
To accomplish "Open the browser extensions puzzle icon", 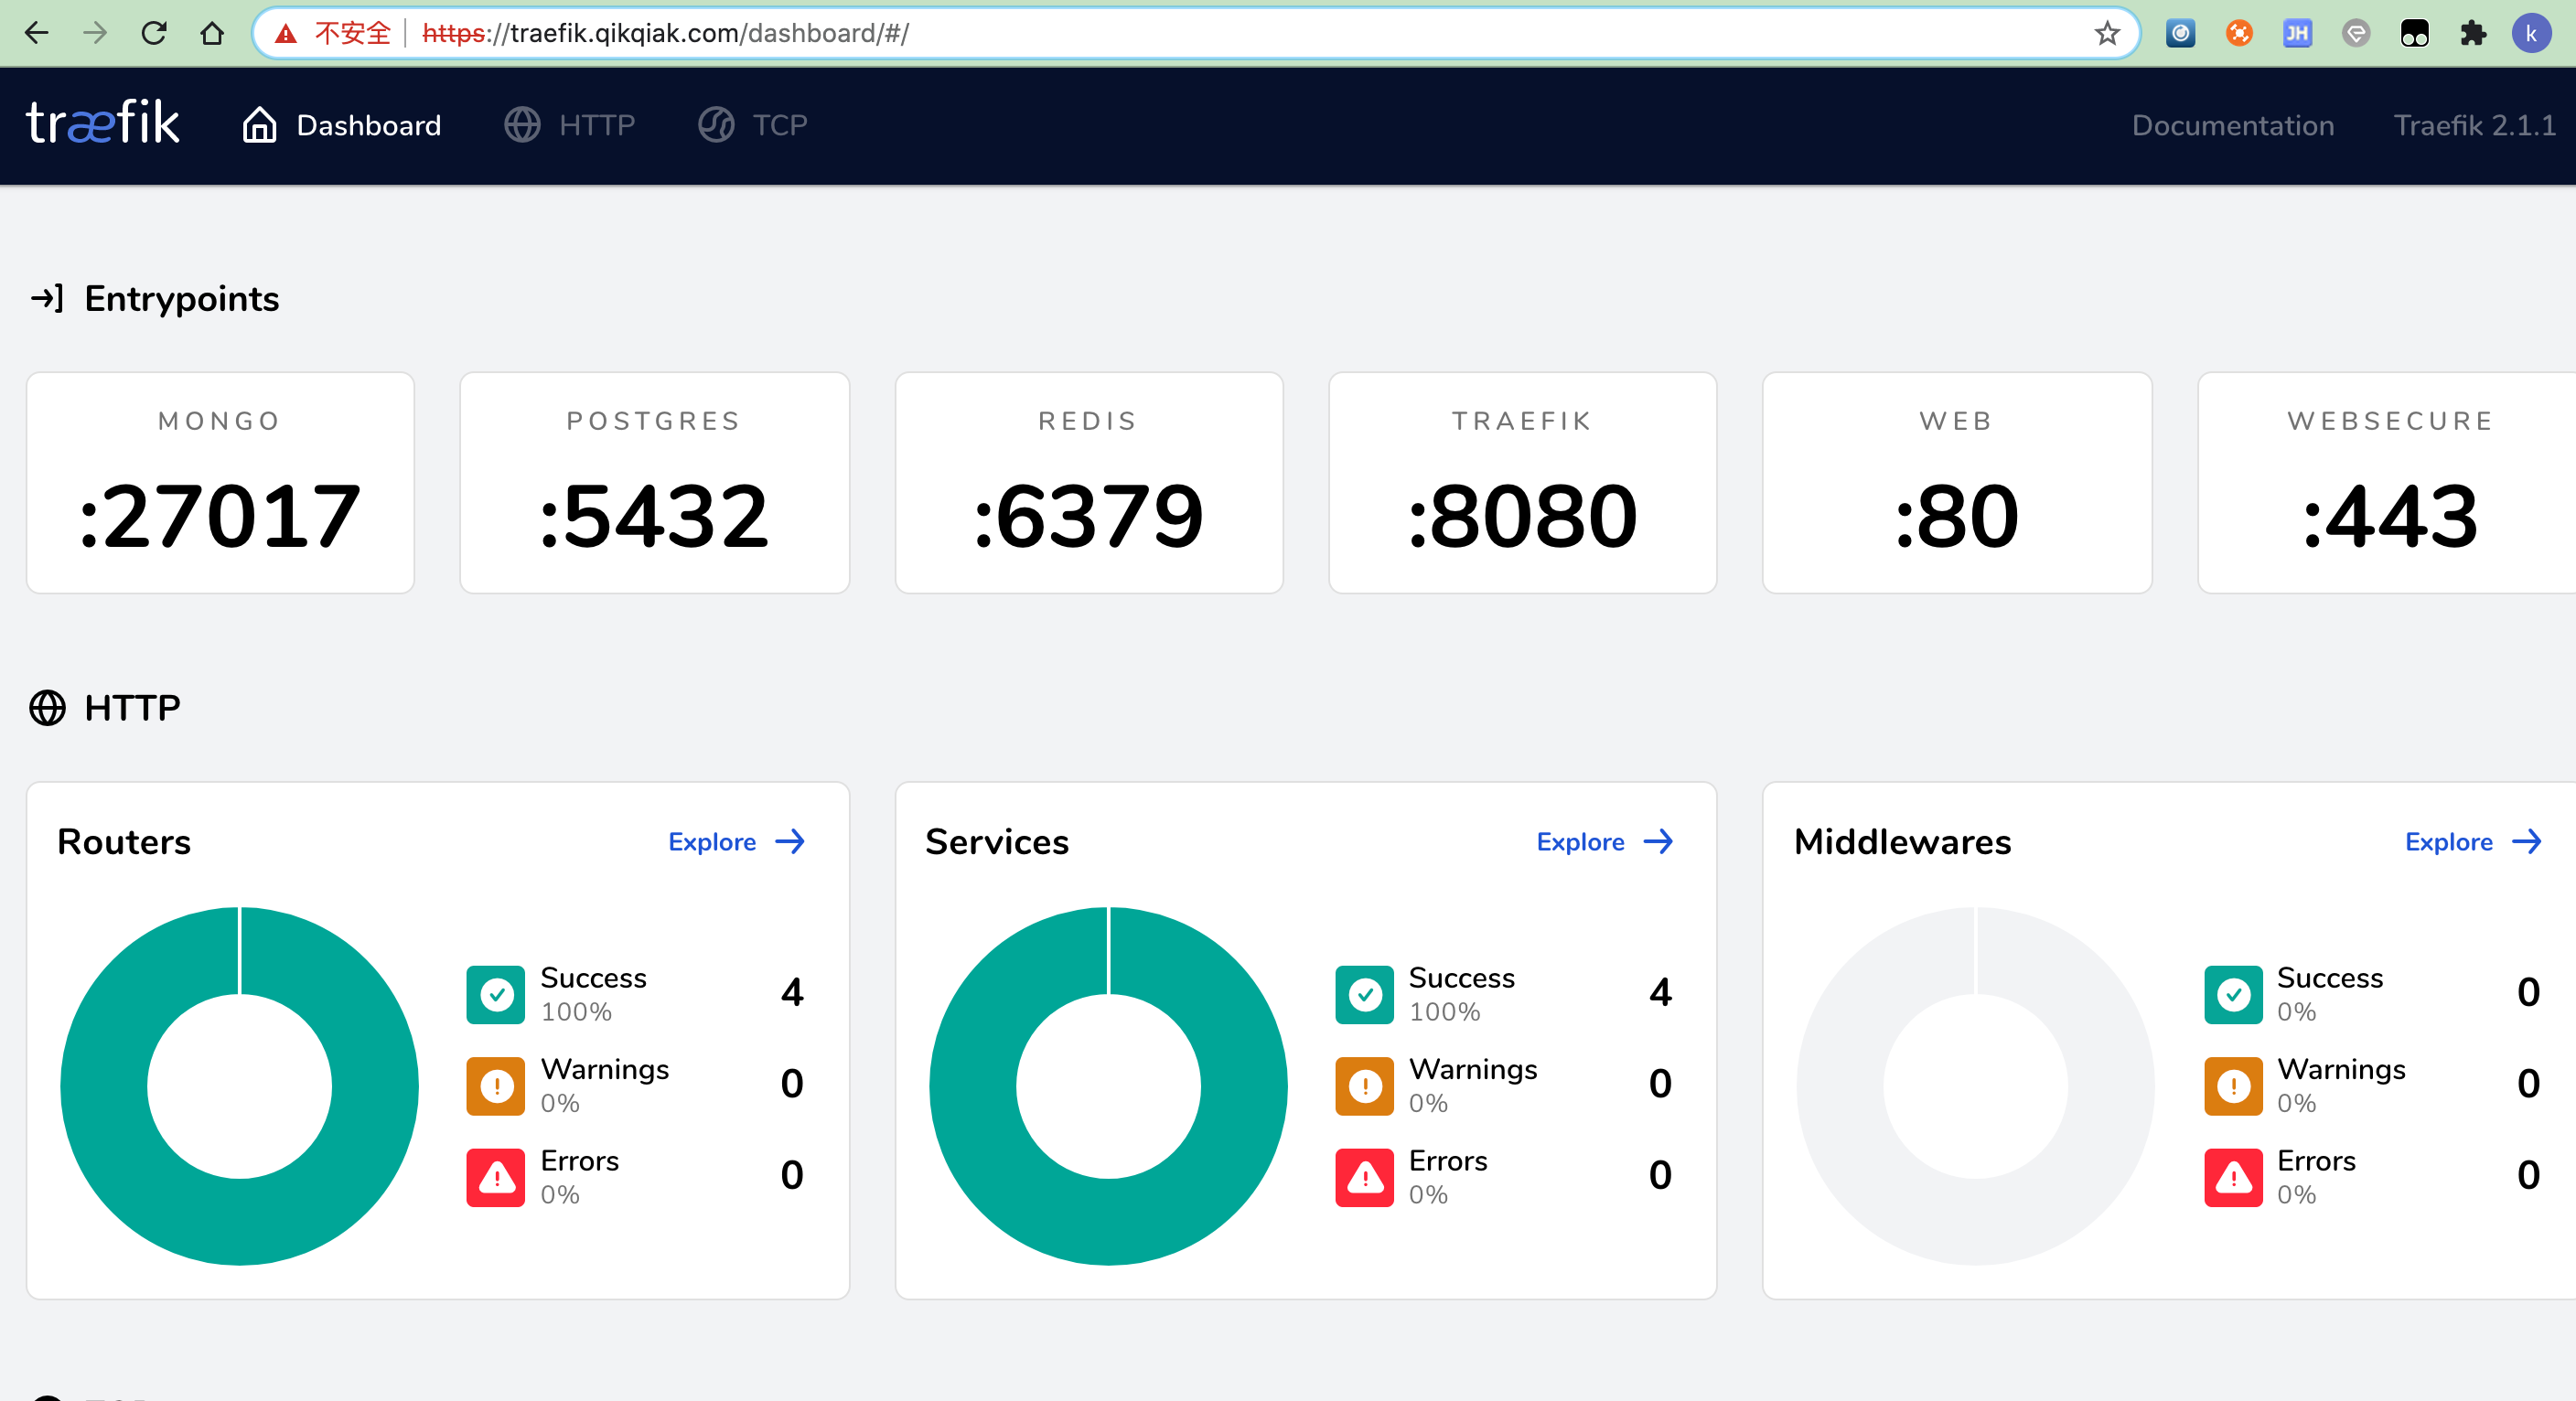I will (2473, 34).
